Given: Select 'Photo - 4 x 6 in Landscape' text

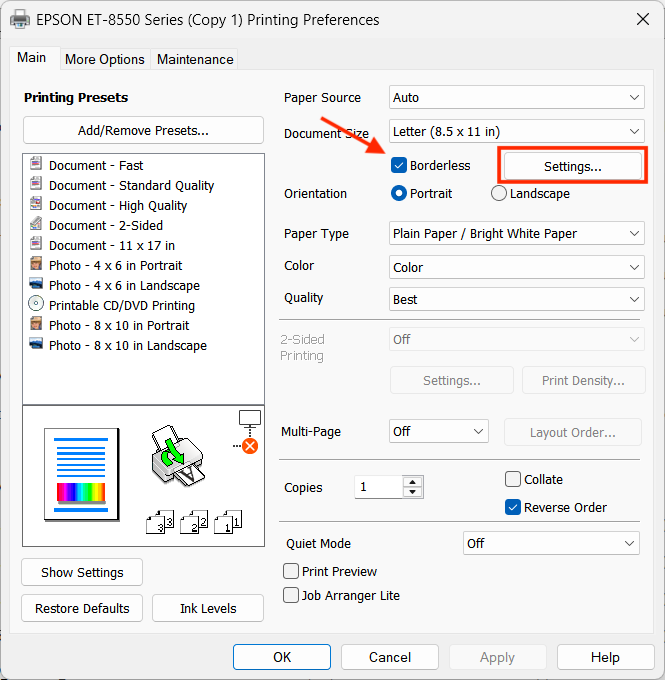Looking at the screenshot, I should pos(124,285).
